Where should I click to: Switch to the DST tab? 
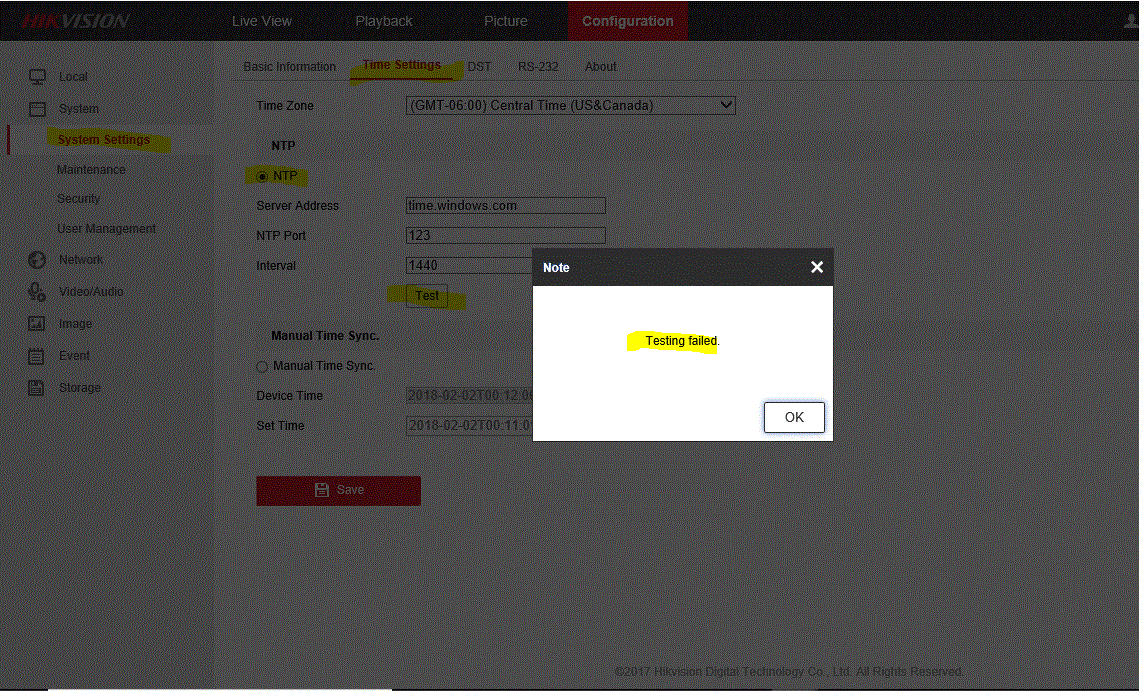pyautogui.click(x=479, y=67)
